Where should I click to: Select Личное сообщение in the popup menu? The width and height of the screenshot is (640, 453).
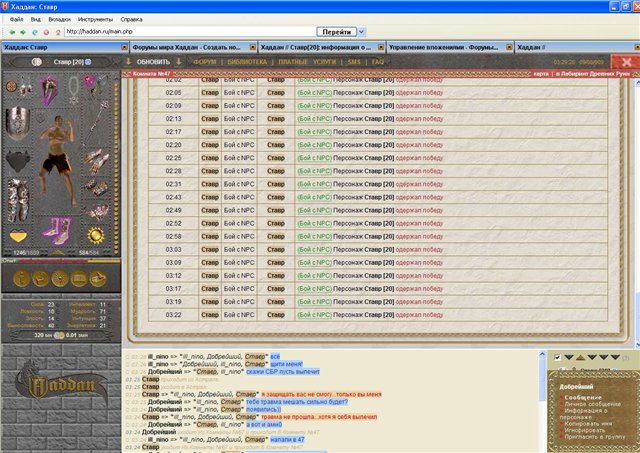pos(593,404)
